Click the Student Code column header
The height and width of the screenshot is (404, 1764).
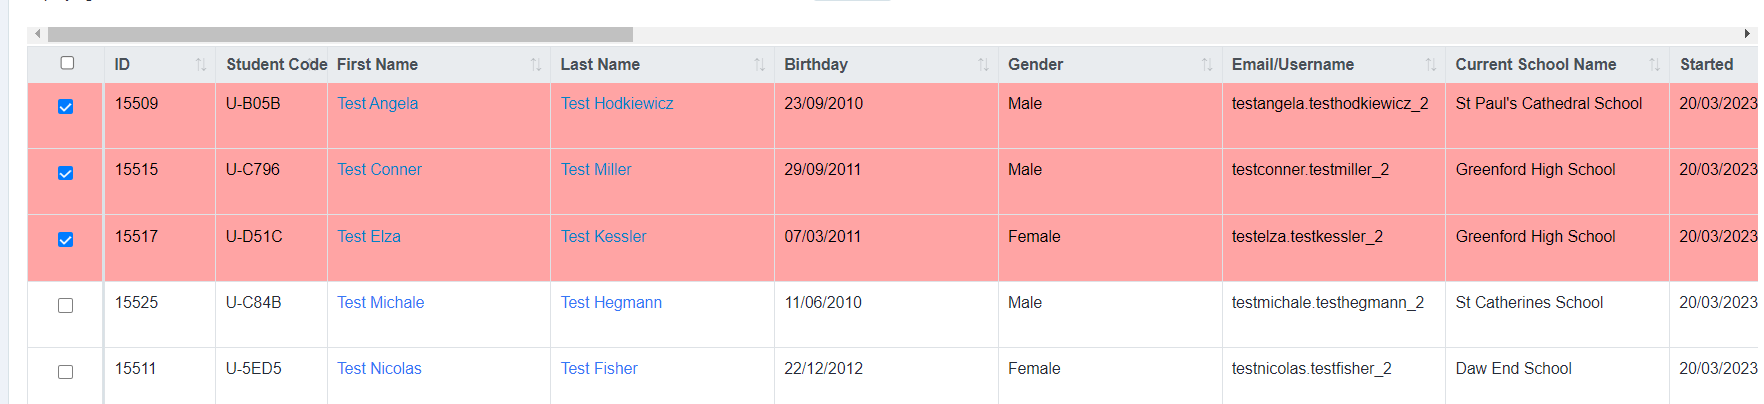coord(277,64)
